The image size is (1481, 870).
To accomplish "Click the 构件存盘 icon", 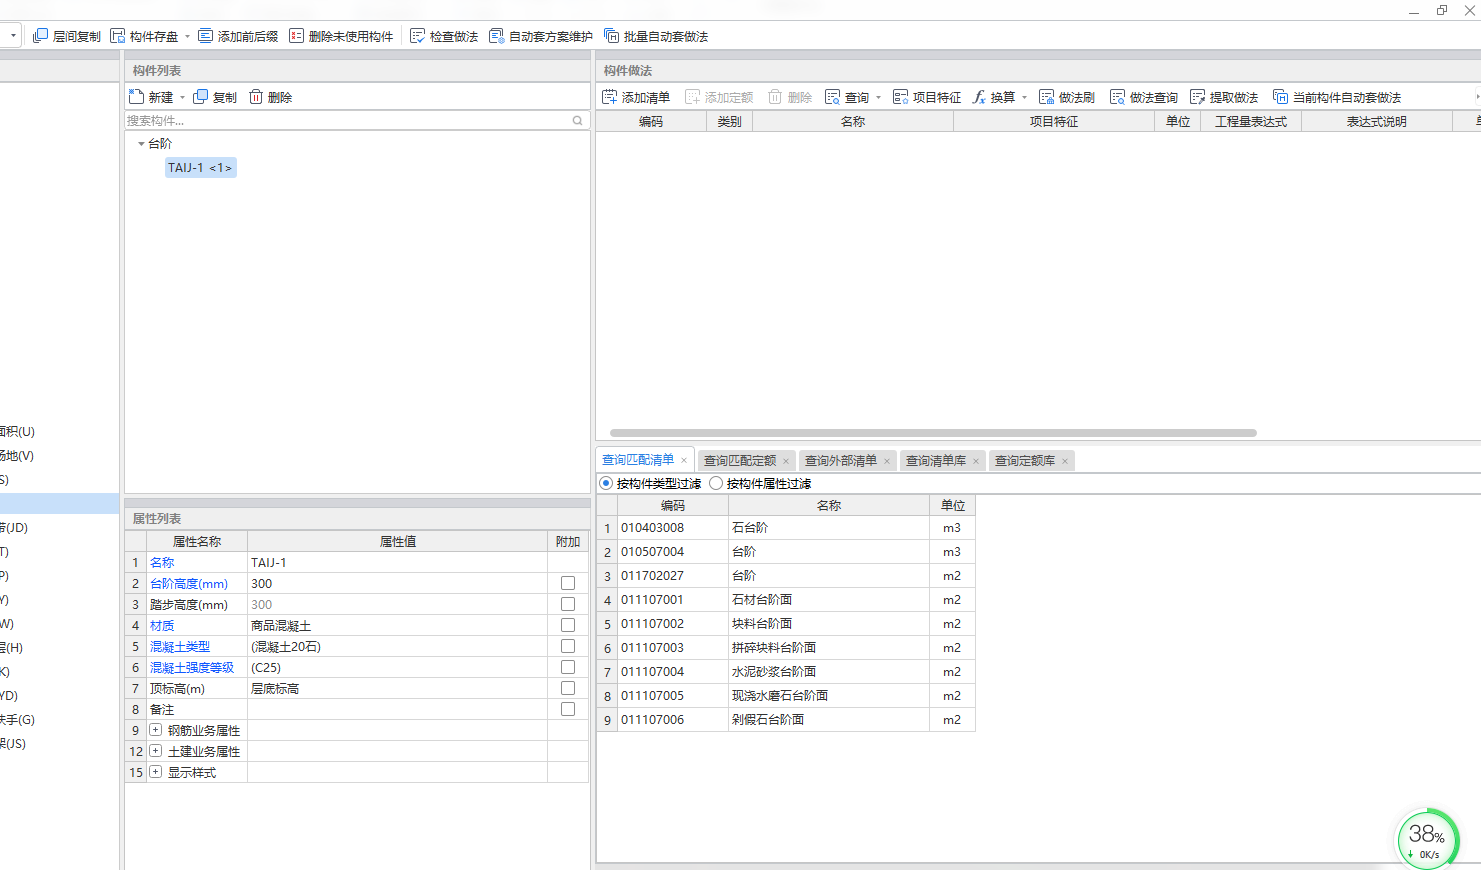I will (118, 36).
